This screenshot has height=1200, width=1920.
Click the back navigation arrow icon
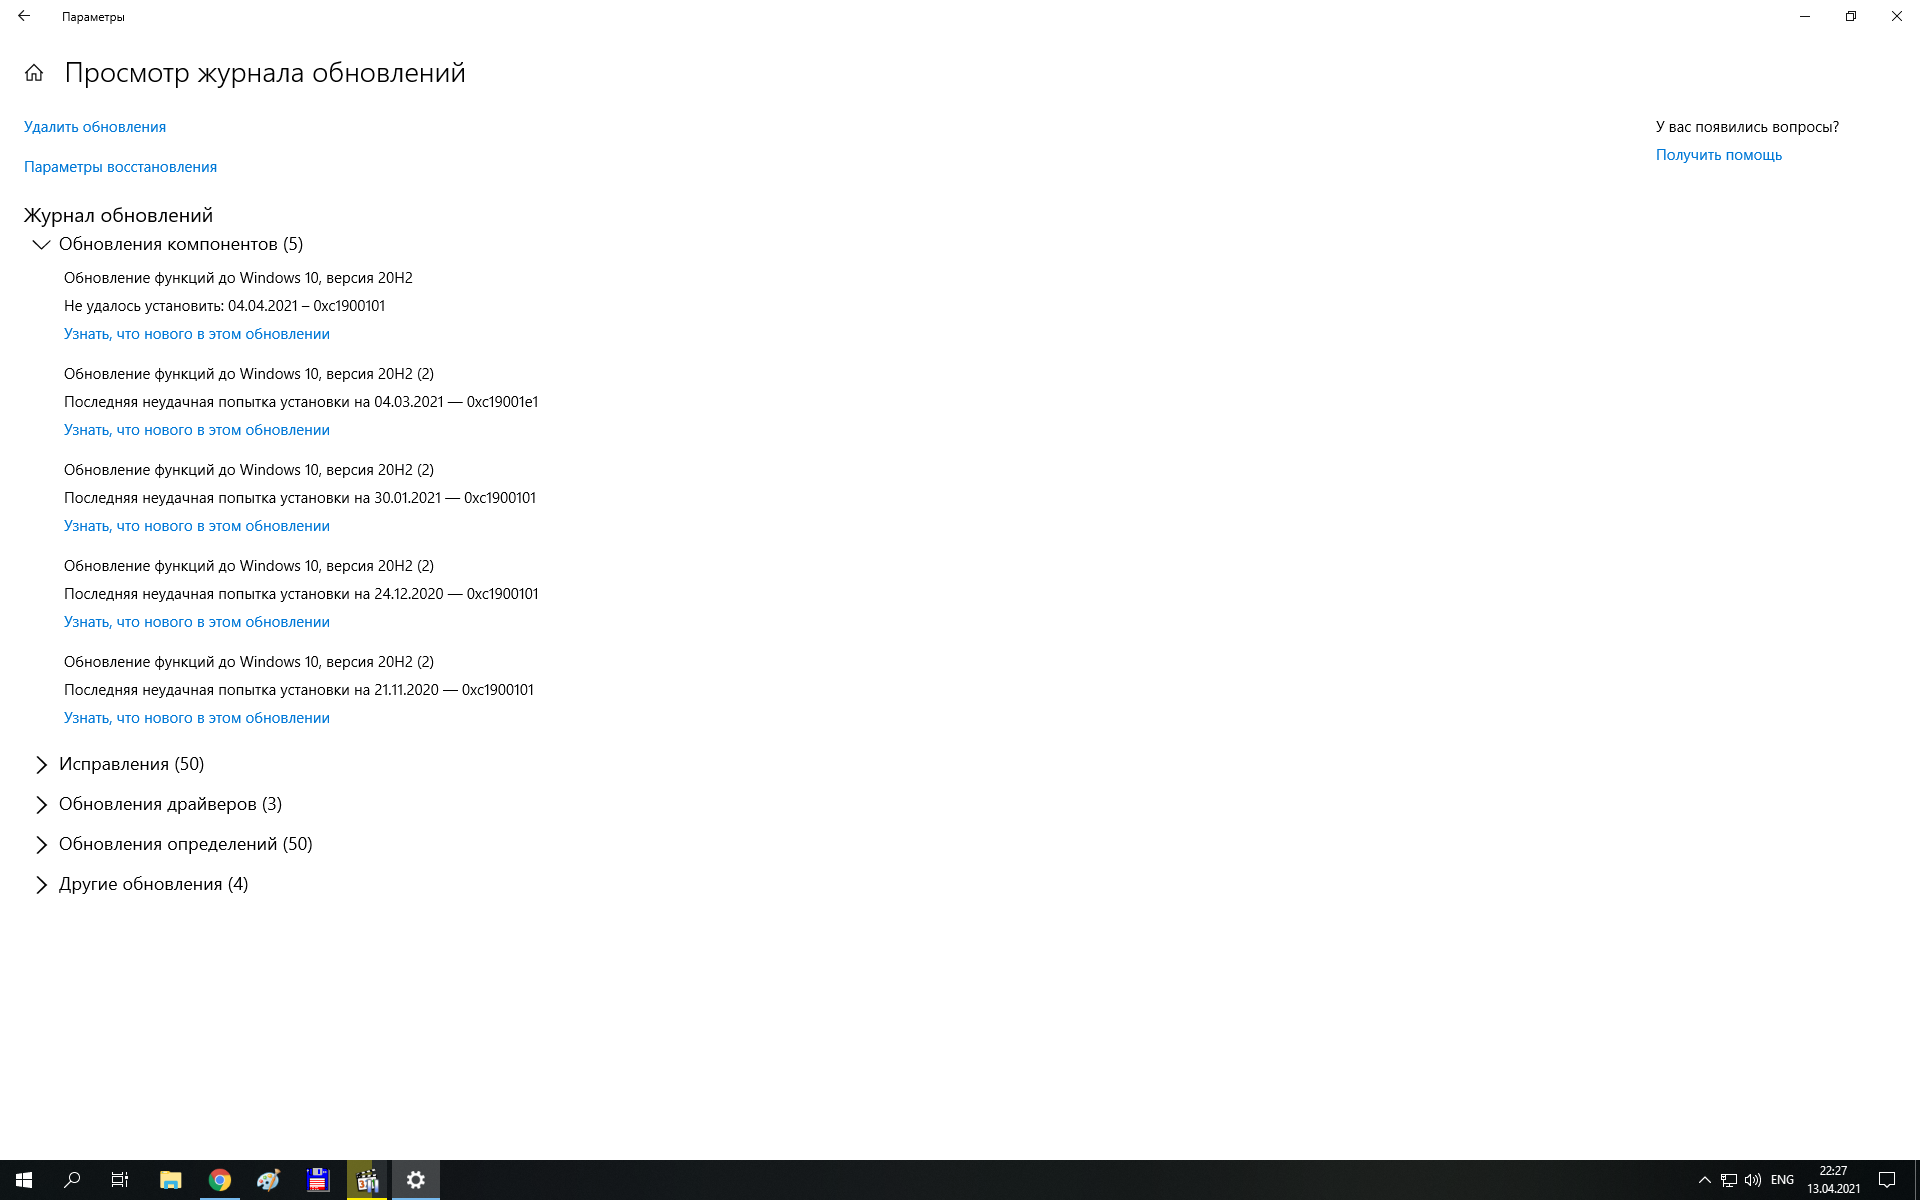point(23,15)
